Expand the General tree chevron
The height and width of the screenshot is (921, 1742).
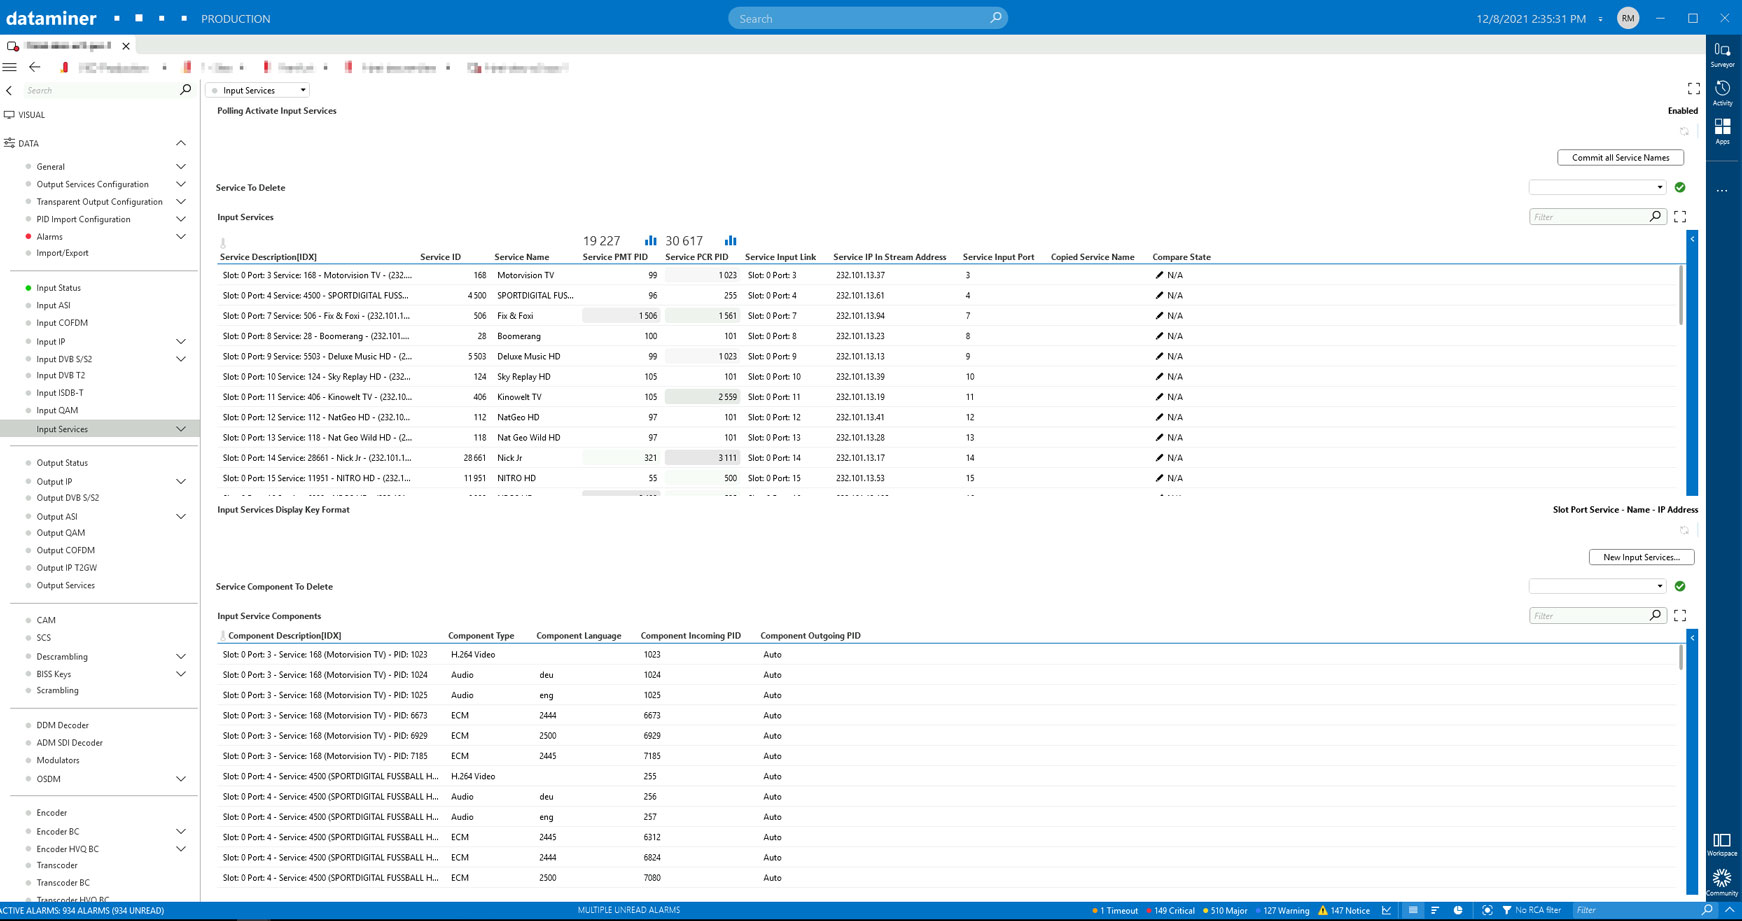point(181,167)
